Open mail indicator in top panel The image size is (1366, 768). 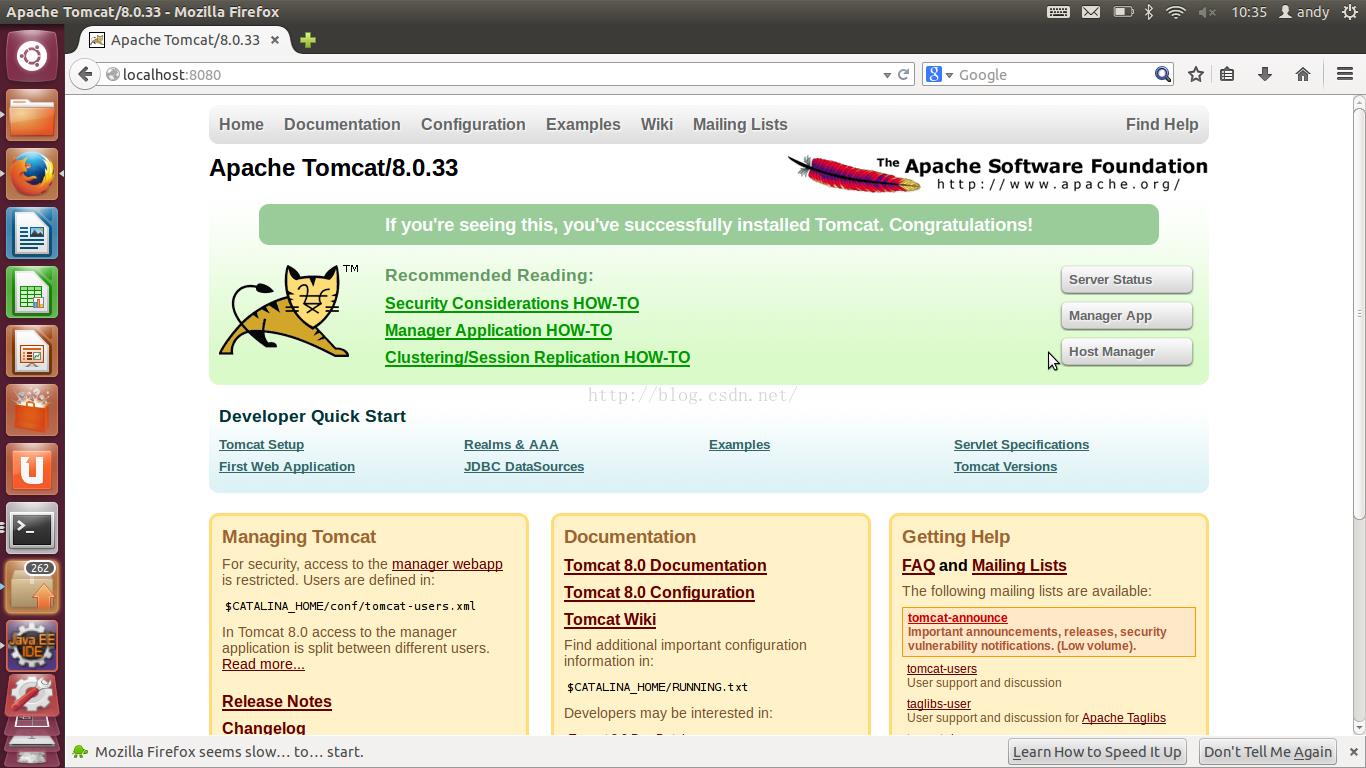(x=1091, y=12)
